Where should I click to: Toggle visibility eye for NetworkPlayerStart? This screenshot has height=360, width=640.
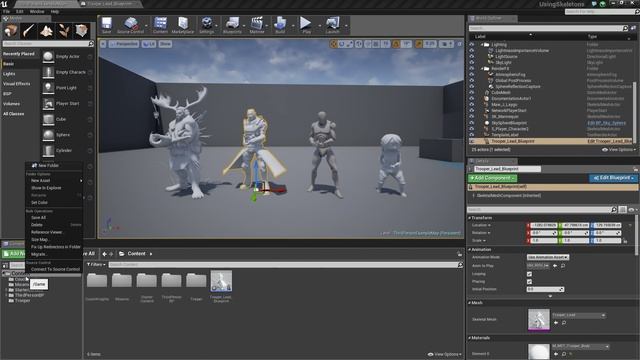(472, 111)
